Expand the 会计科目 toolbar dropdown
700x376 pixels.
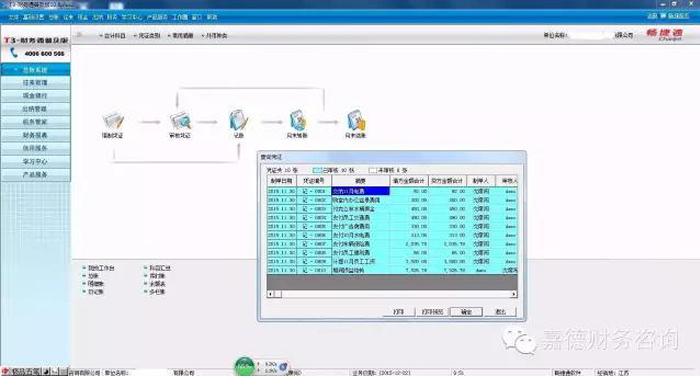(112, 35)
